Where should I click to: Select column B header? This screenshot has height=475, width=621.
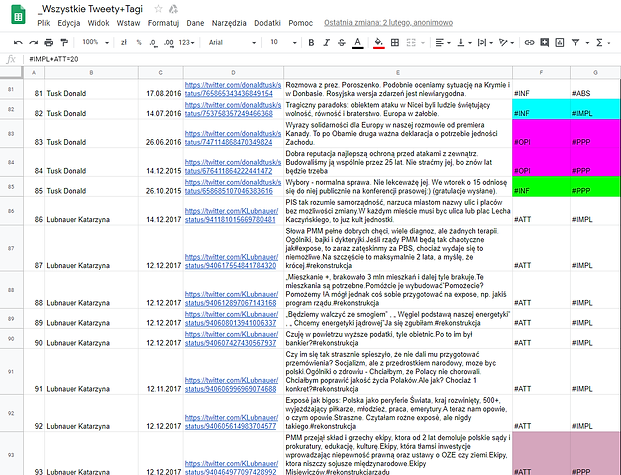tap(91, 72)
